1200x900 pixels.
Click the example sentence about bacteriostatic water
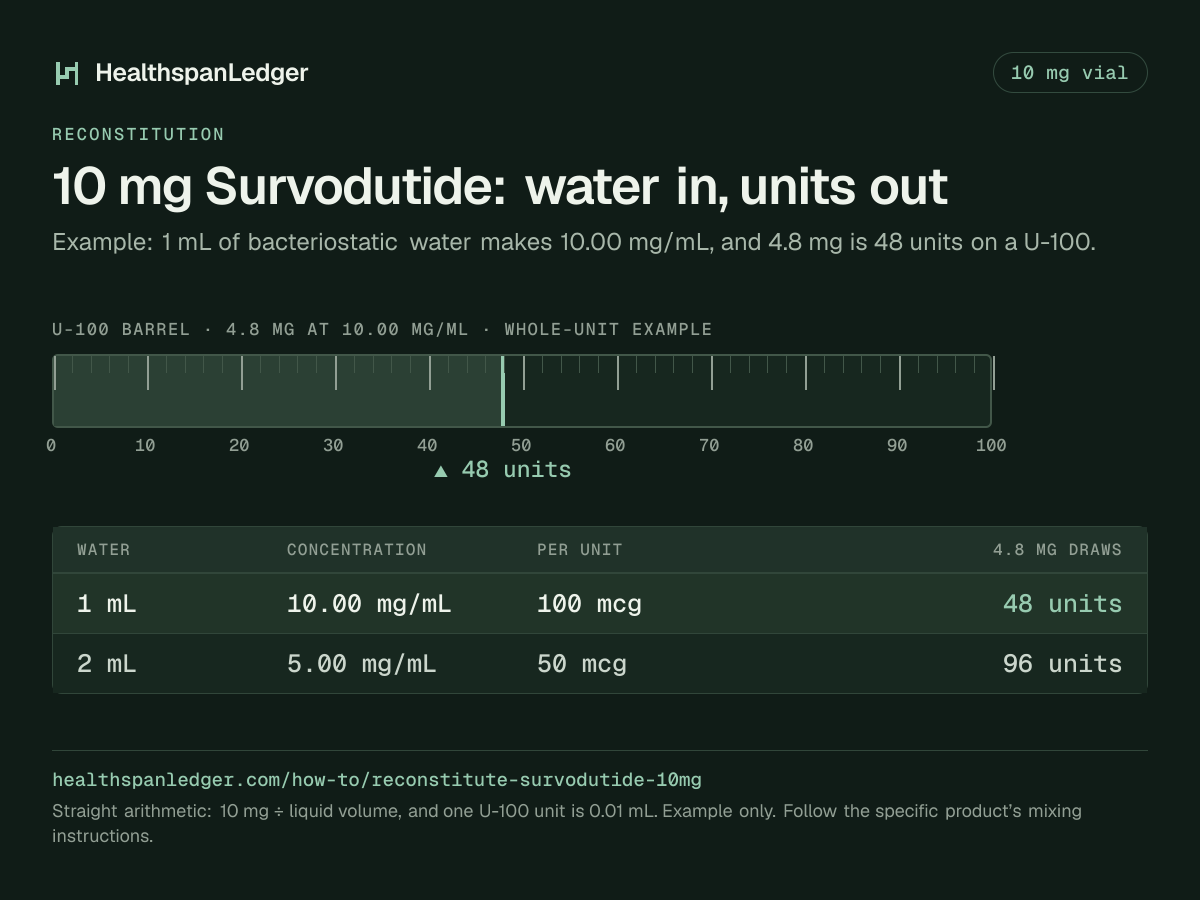(x=574, y=243)
